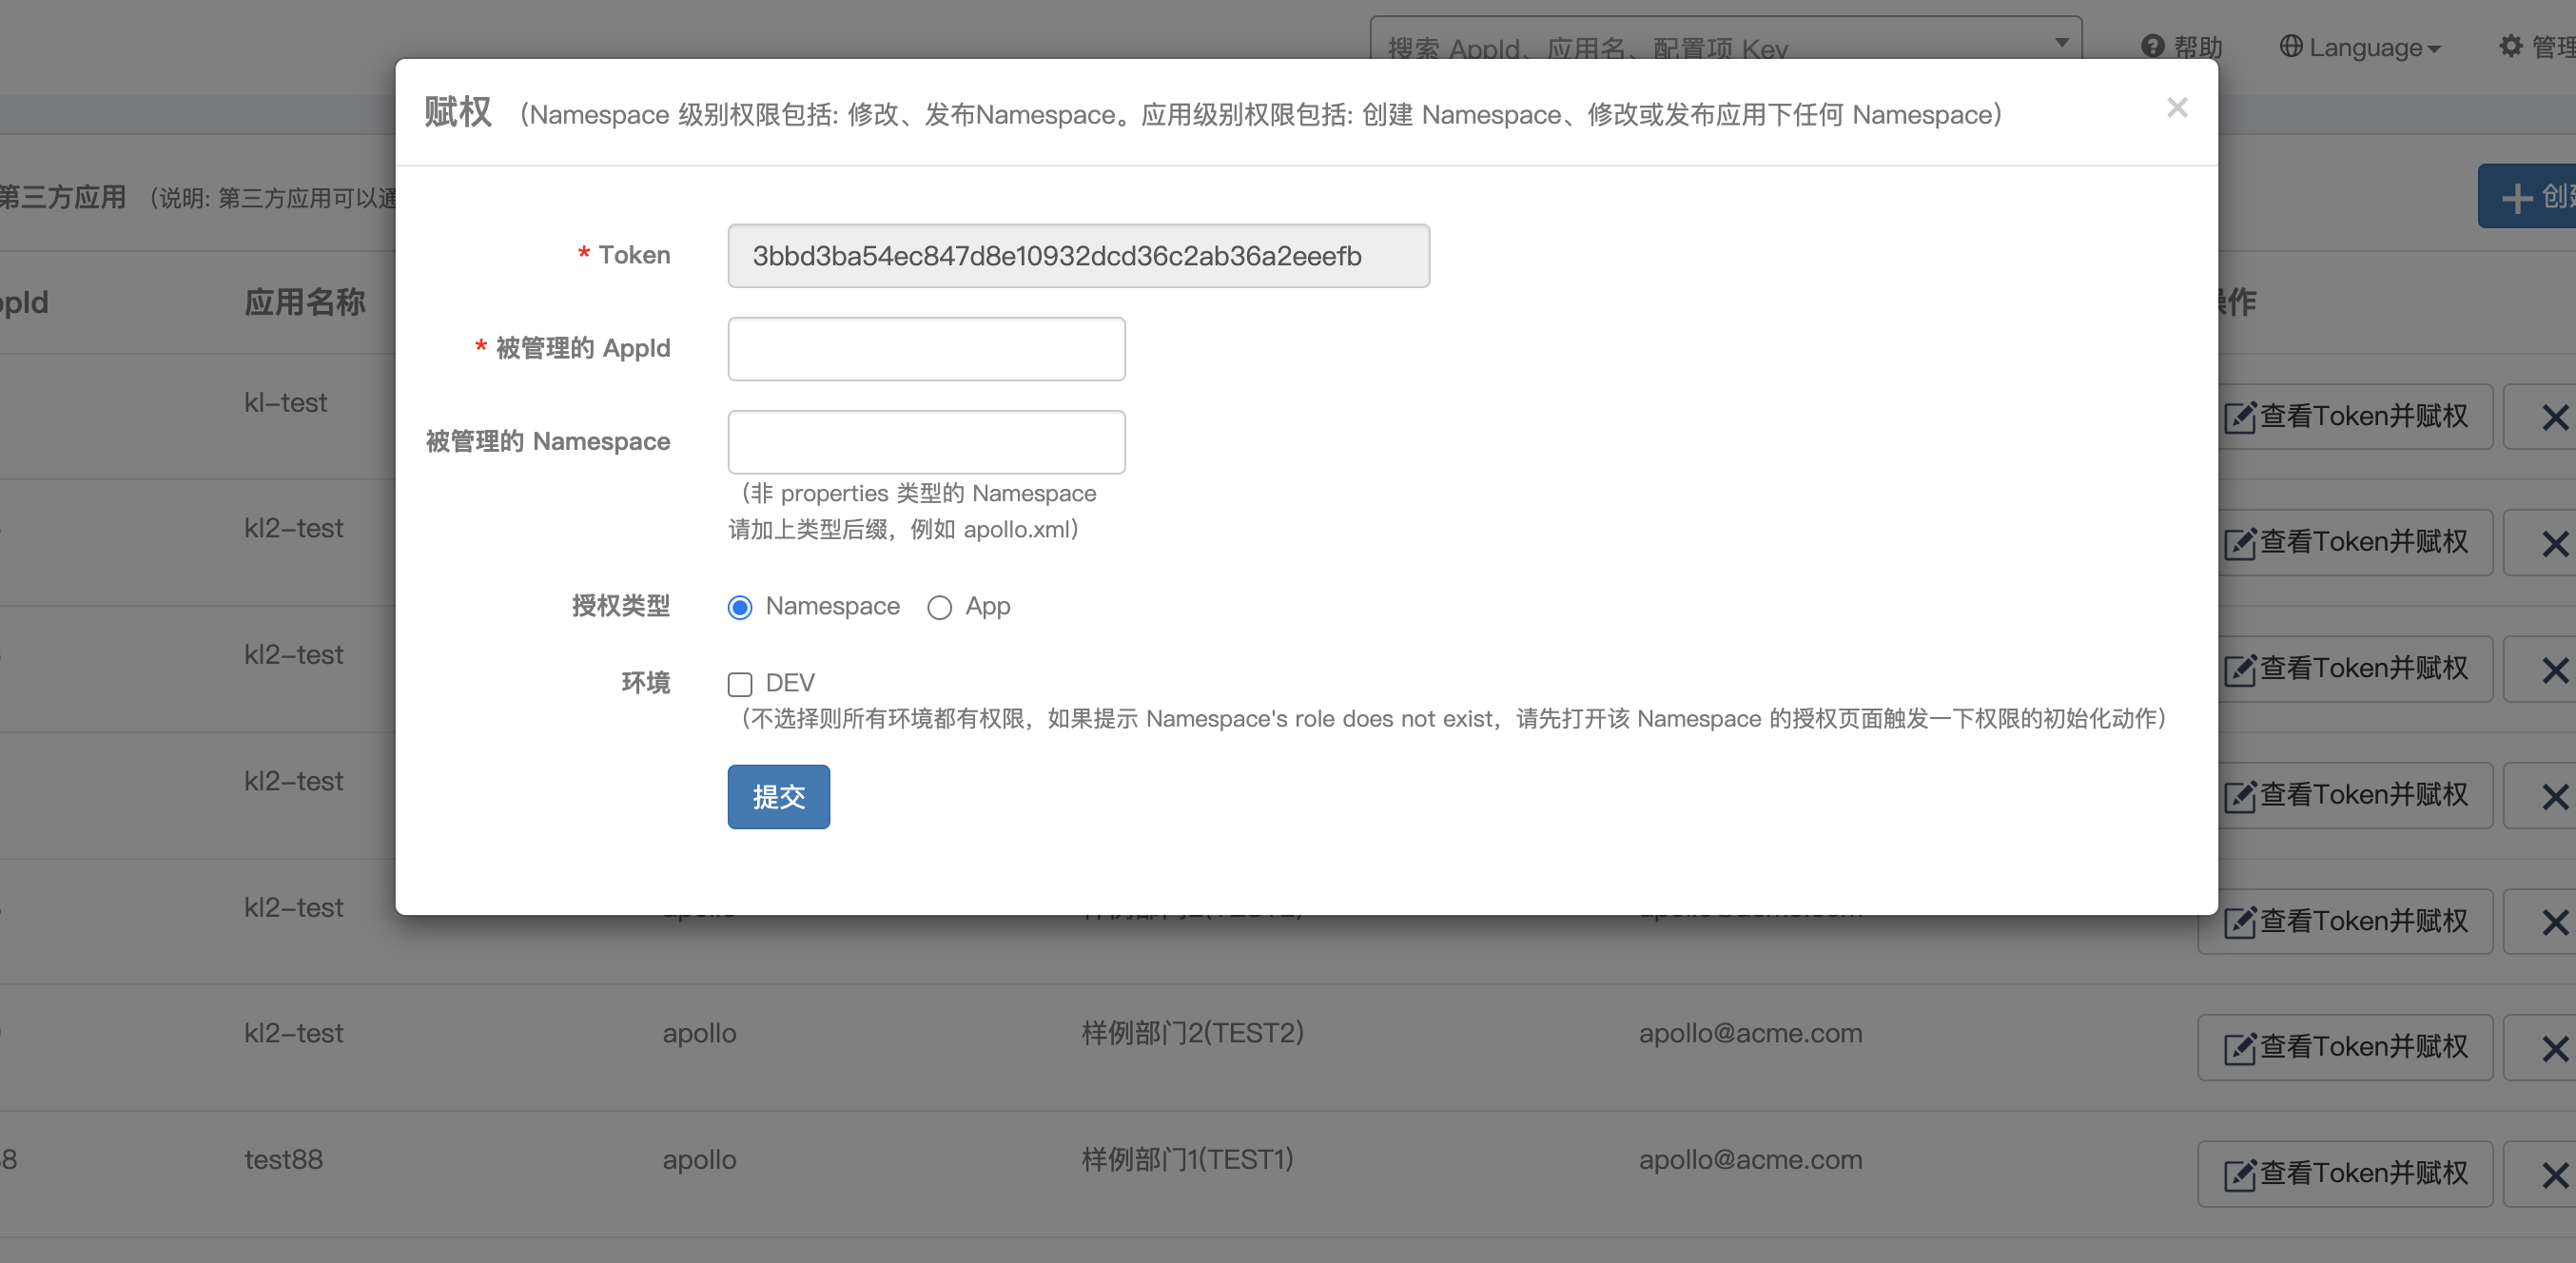Open the Language dropdown

(2360, 46)
